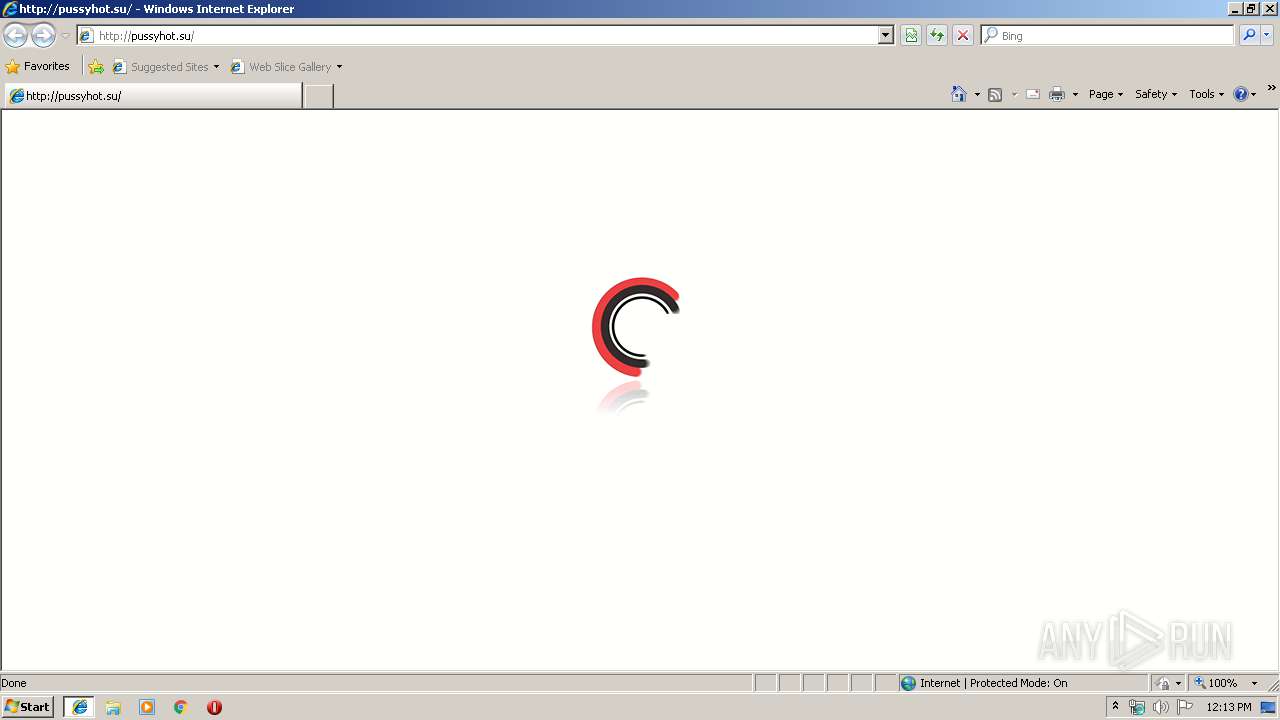The height and width of the screenshot is (720, 1280).
Task: Select the http://pussyhot.su/ tab
Action: click(152, 96)
